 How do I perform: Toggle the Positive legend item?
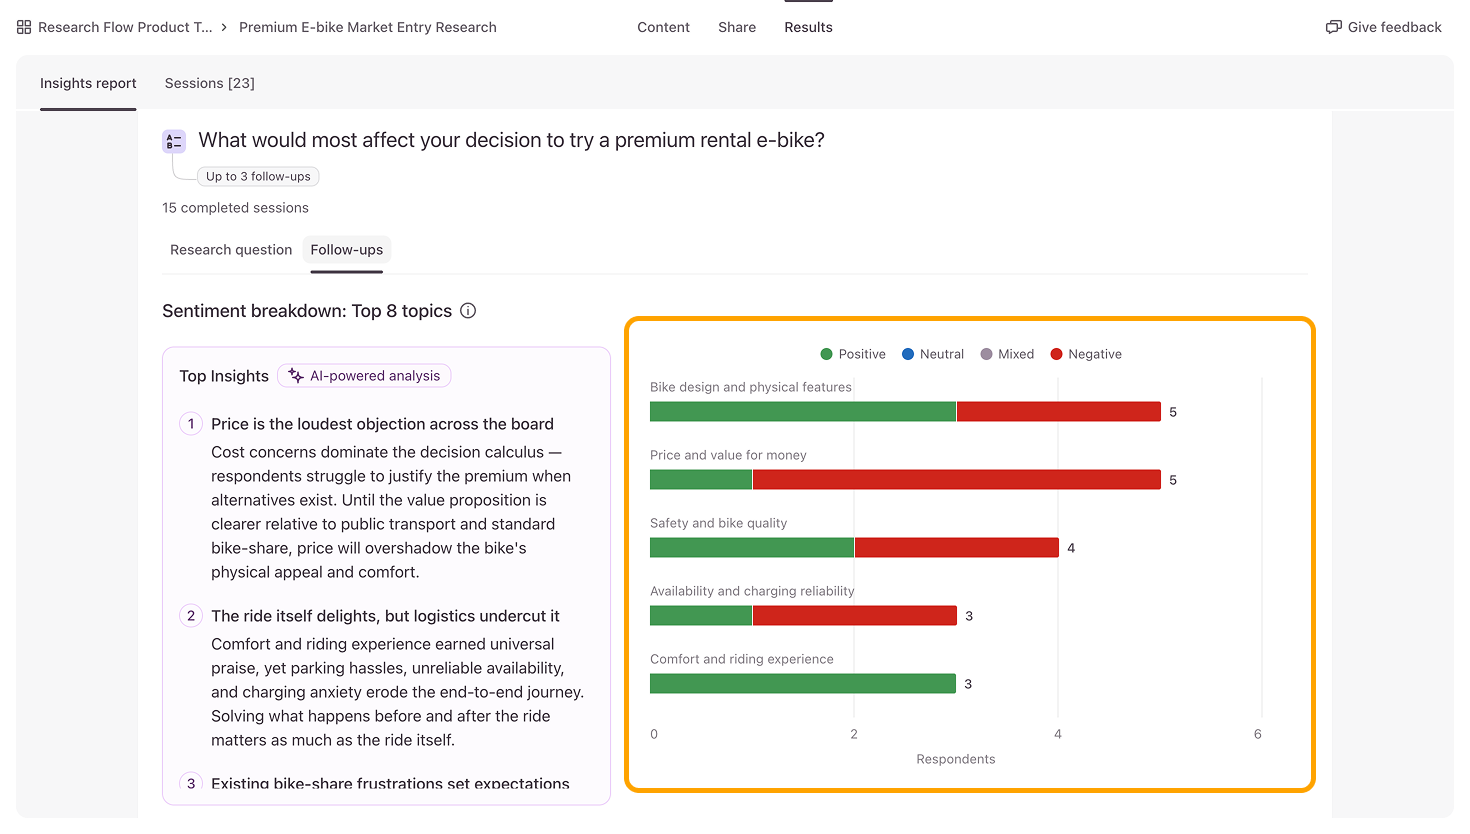point(853,354)
